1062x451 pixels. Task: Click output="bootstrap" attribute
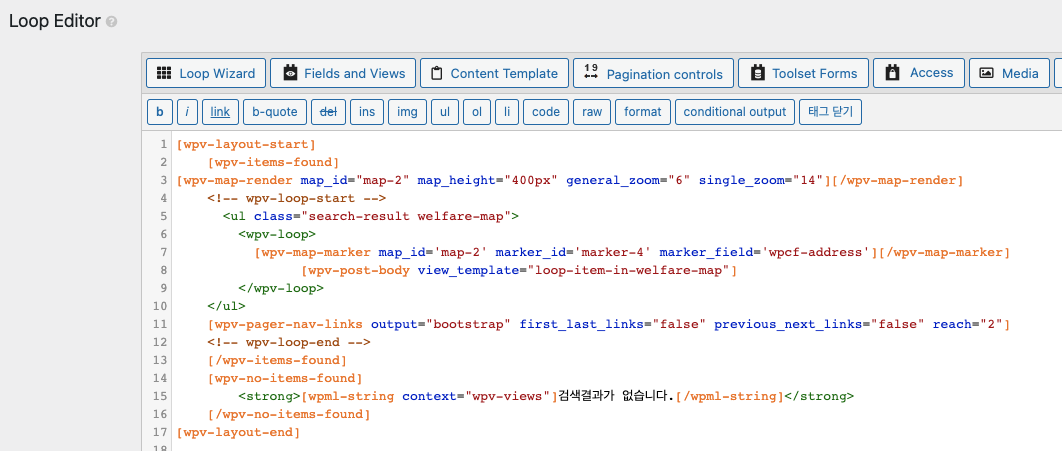click(441, 324)
